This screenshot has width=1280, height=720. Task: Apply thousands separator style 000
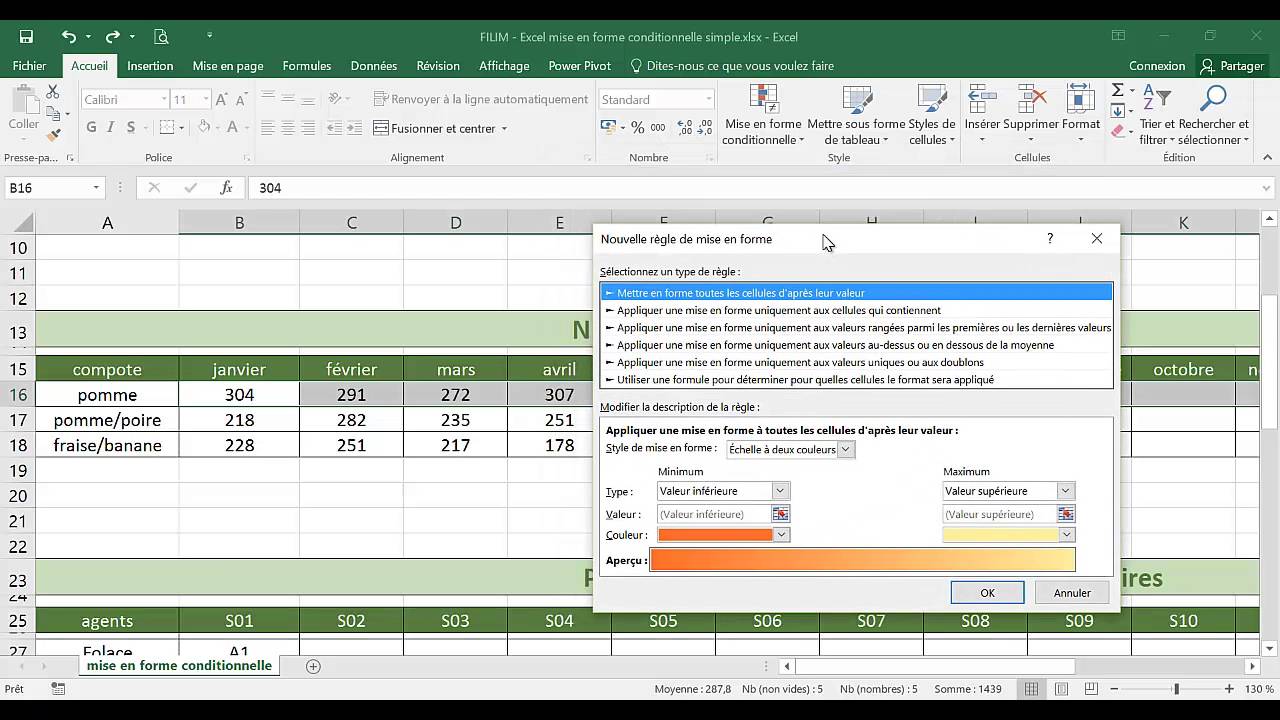[x=658, y=128]
